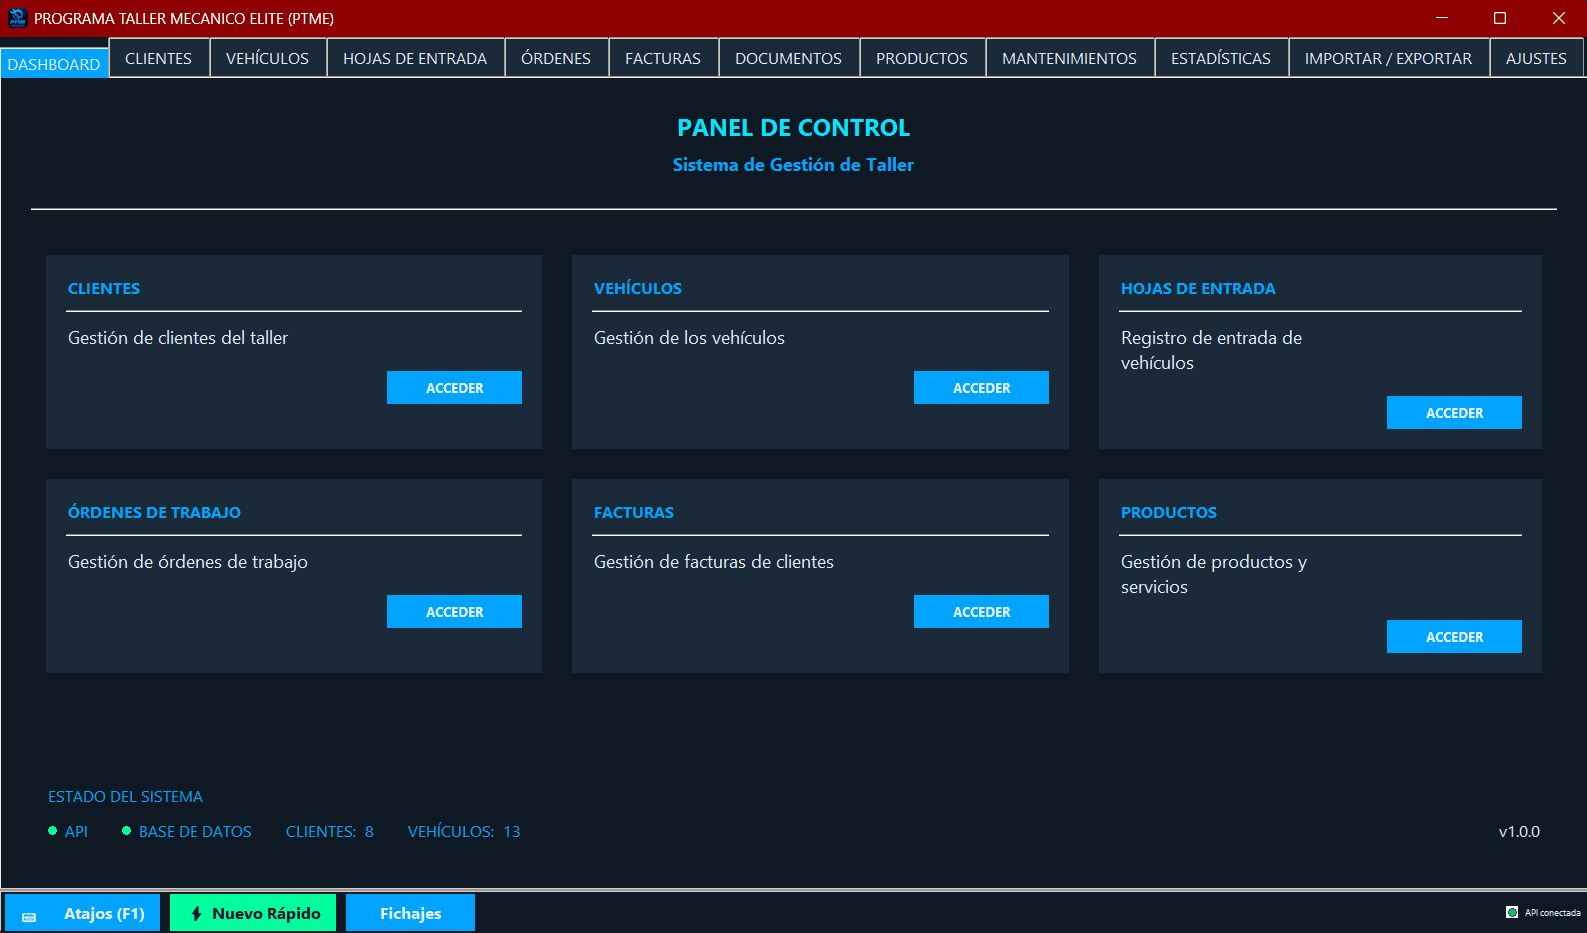
Task: Click 'Gestión de los vehículos' text
Action: [x=689, y=338]
